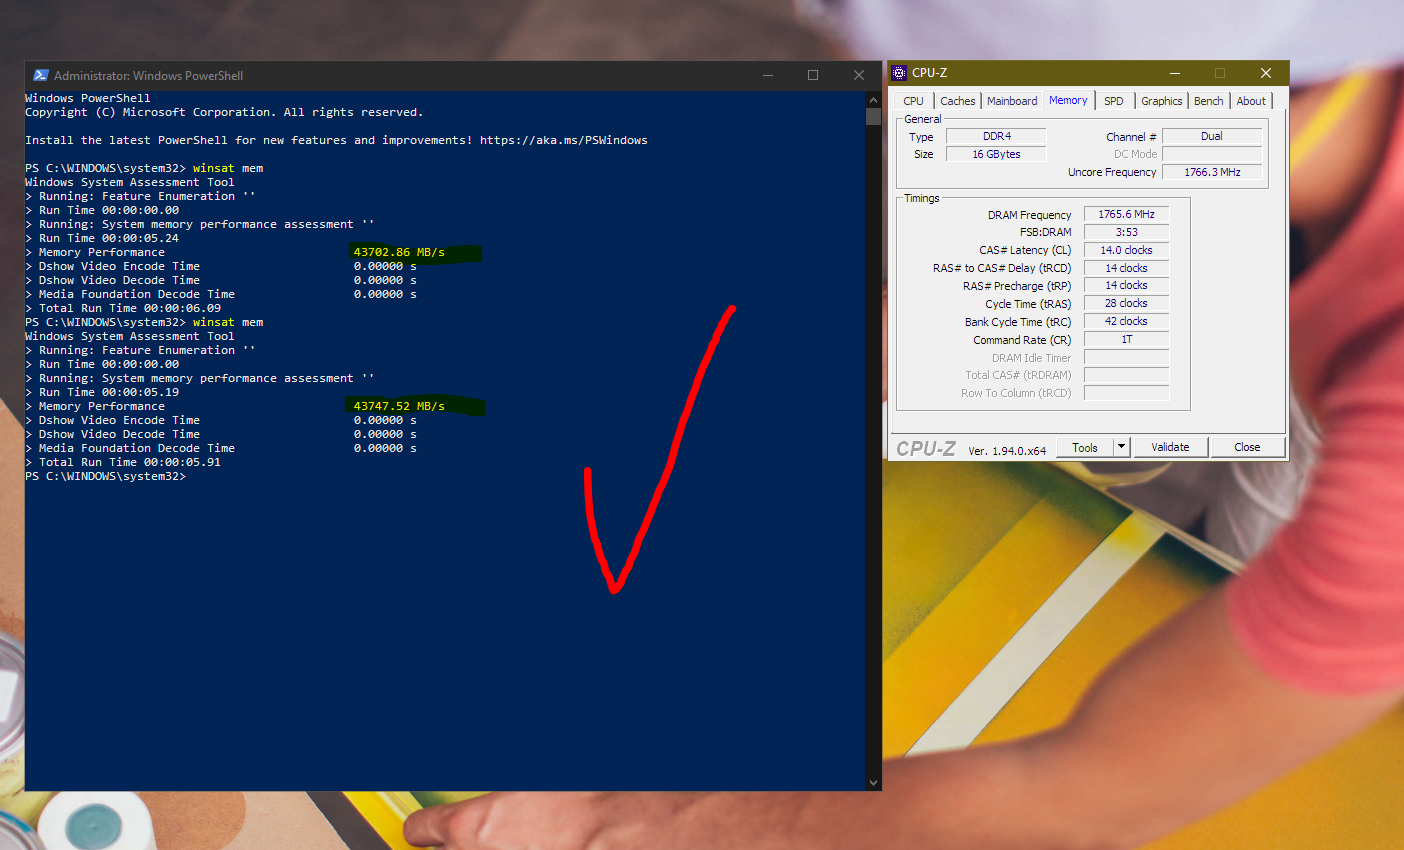
Task: Select the Memory tab
Action: (x=1068, y=100)
